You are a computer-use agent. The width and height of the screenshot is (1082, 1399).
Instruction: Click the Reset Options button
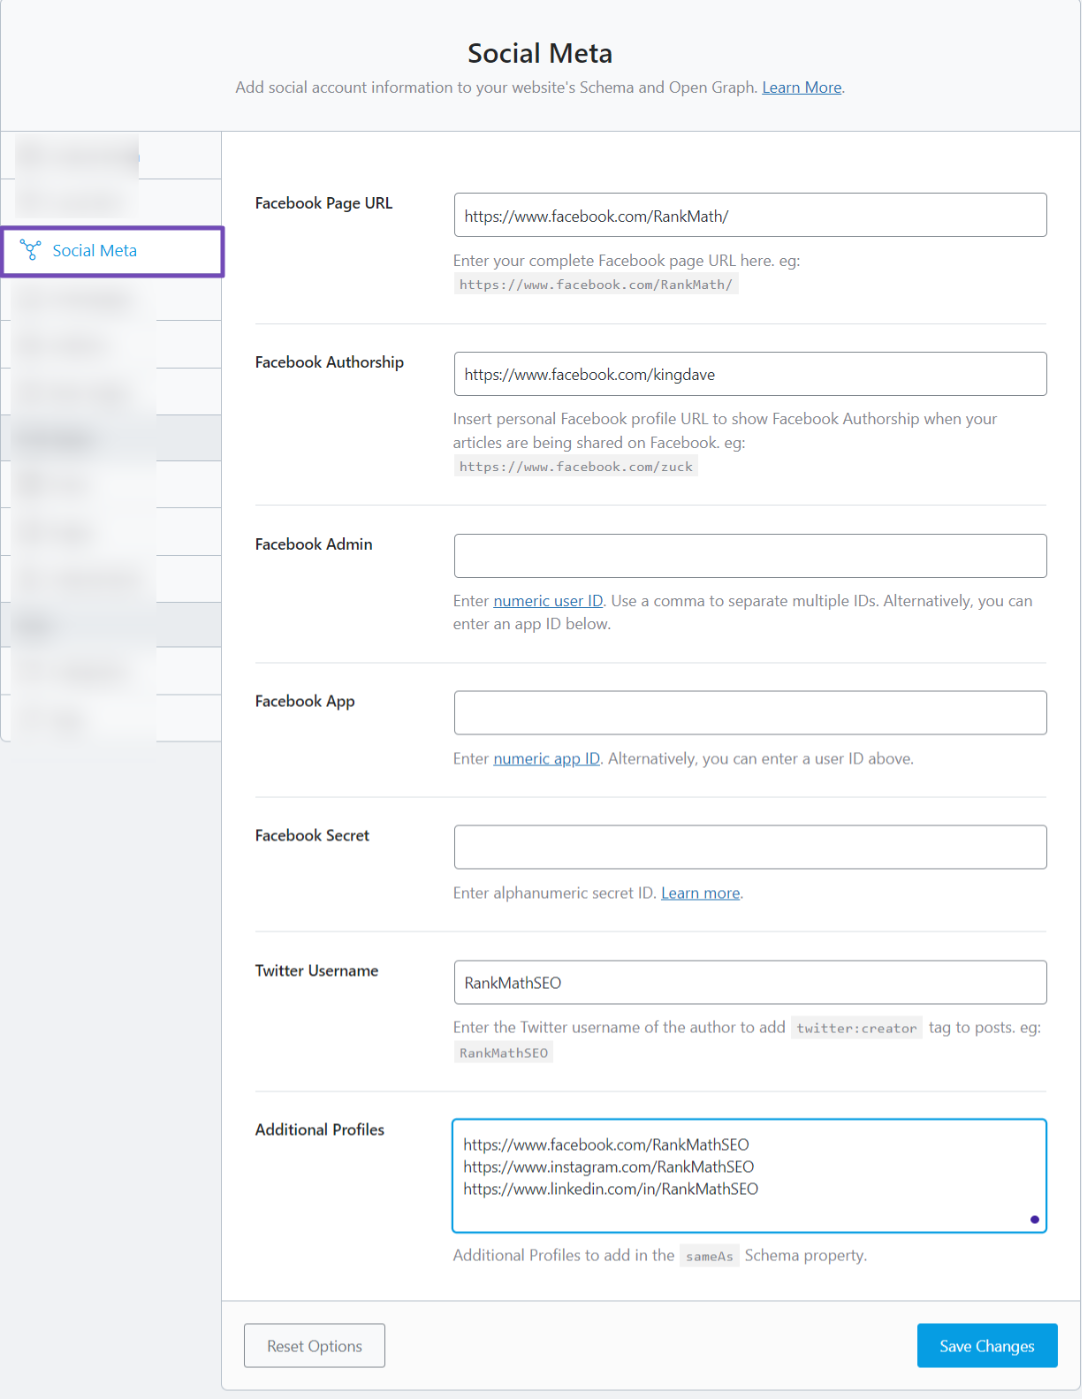pyautogui.click(x=314, y=1346)
